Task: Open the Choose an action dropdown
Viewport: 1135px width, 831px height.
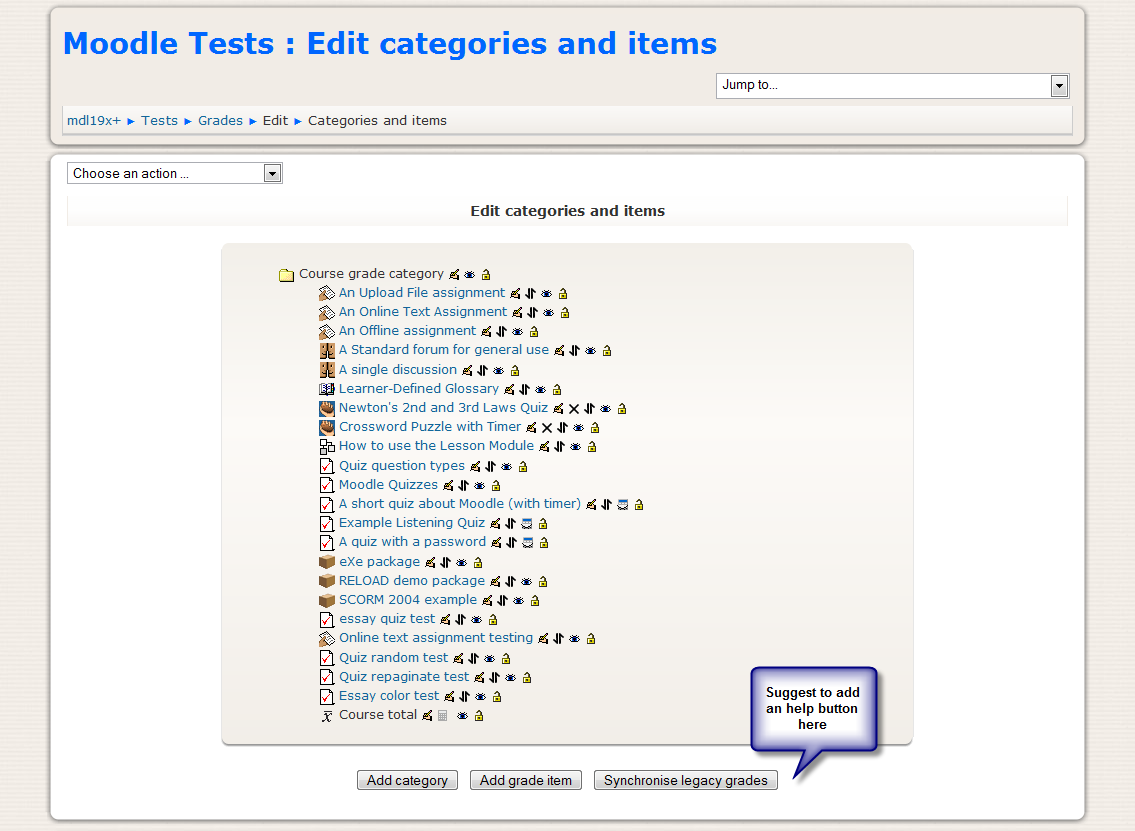Action: [x=174, y=174]
